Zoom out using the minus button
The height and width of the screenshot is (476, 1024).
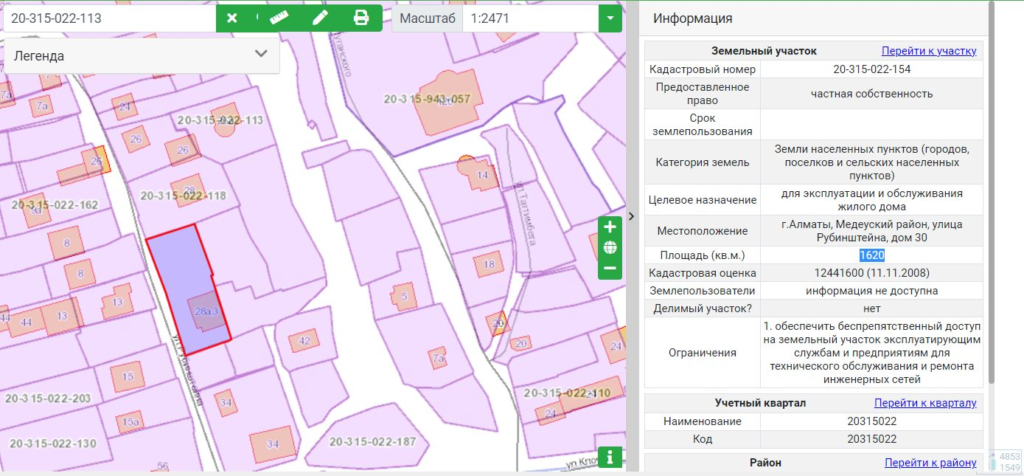pyautogui.click(x=610, y=268)
